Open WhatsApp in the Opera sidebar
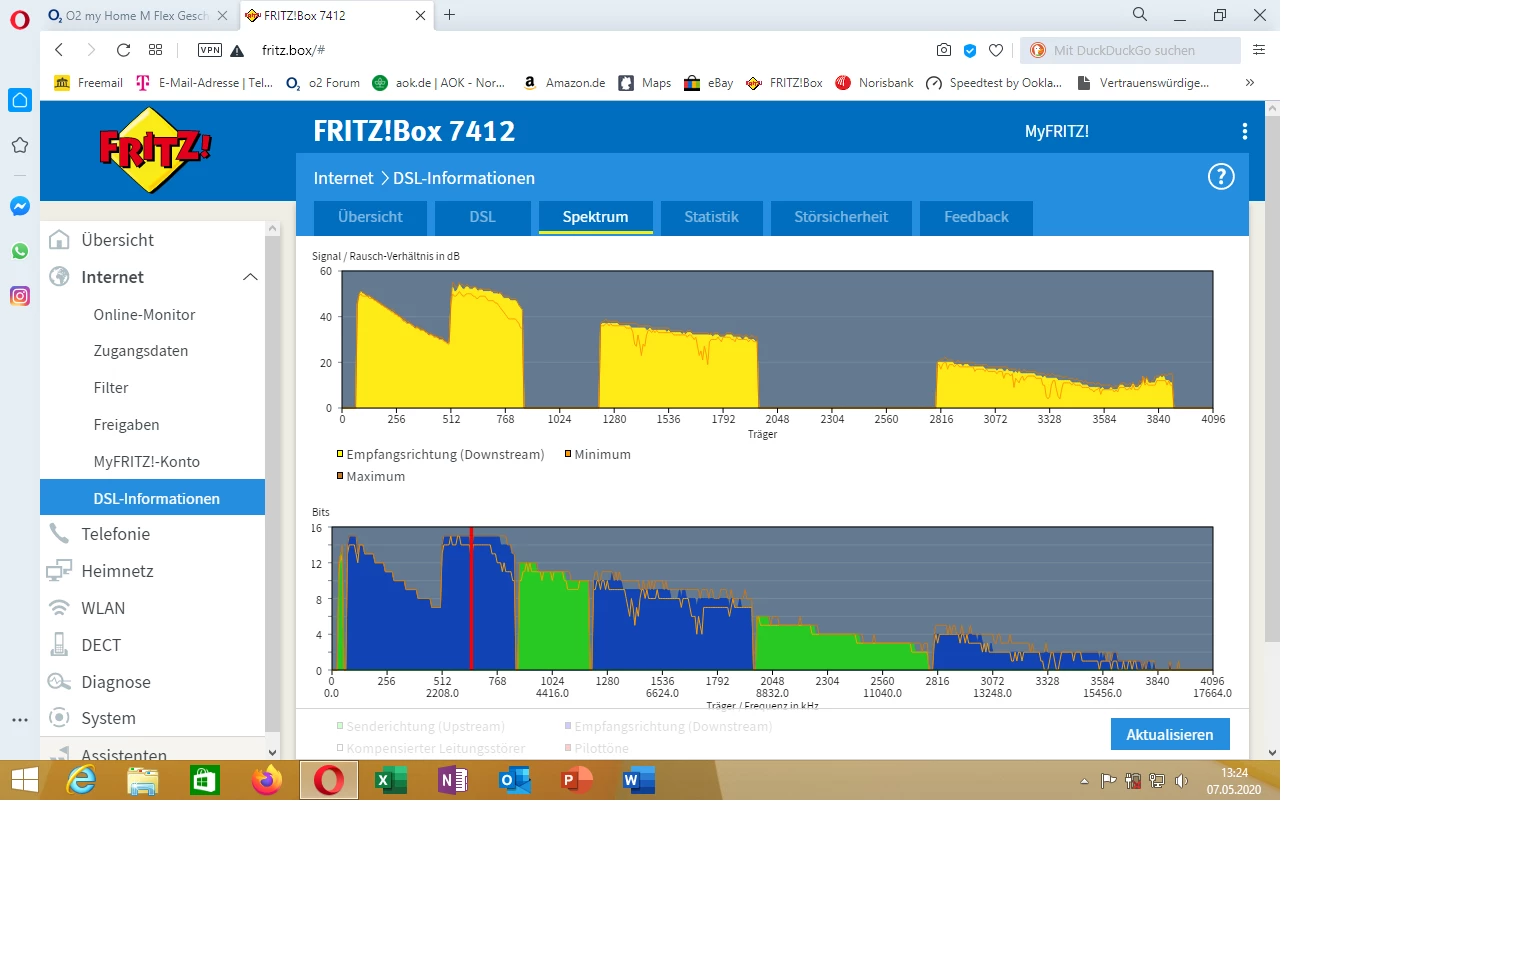This screenshot has width=1536, height=960. point(20,251)
